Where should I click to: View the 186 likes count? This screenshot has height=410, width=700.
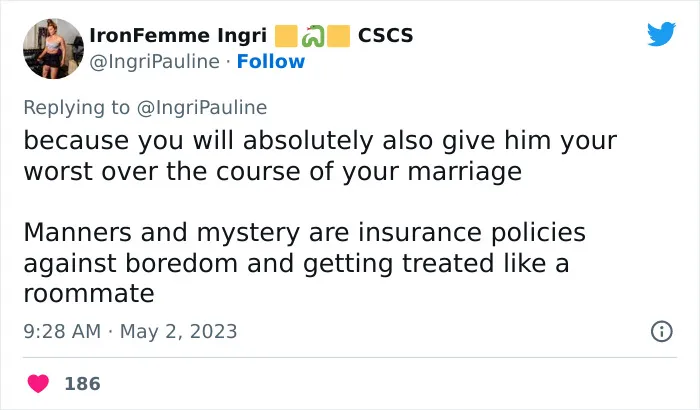pos(83,384)
